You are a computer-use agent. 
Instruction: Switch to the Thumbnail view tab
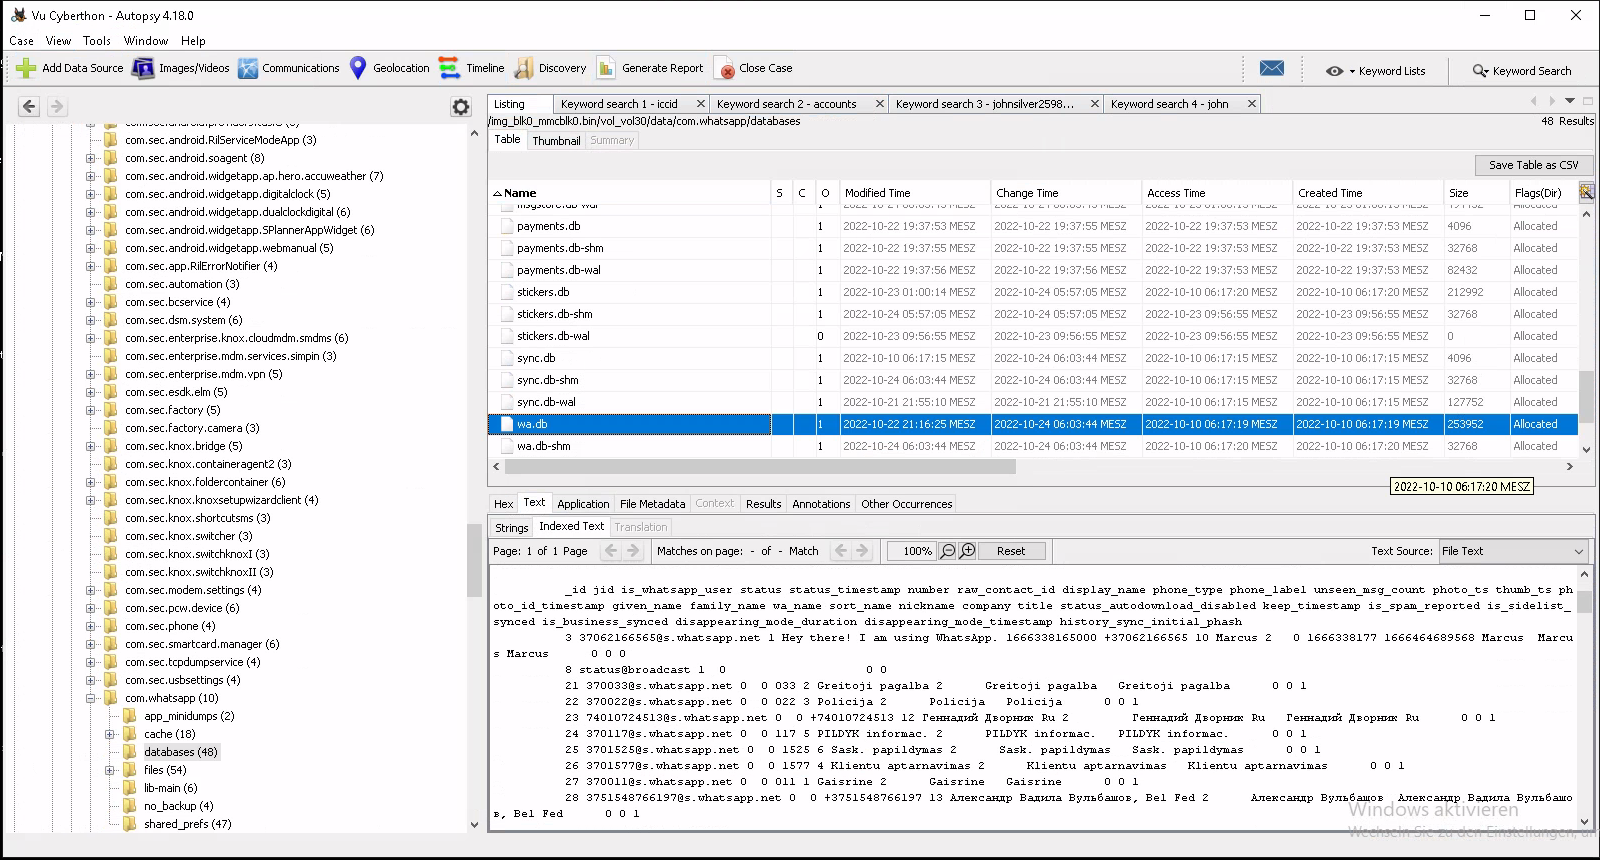click(x=556, y=141)
